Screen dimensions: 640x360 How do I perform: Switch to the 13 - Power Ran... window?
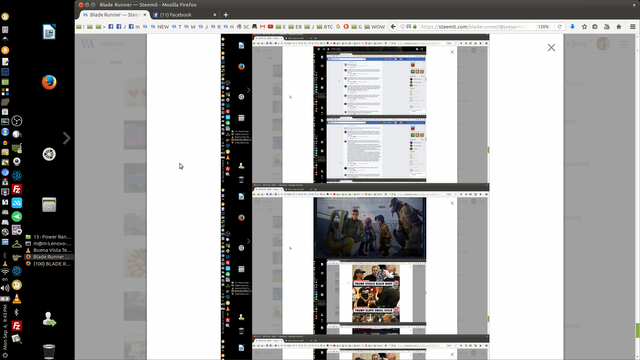click(x=49, y=237)
